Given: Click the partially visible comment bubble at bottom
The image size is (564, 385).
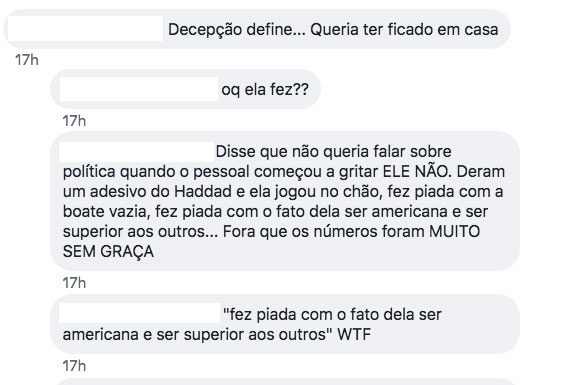Looking at the screenshot, I should pyautogui.click(x=285, y=382).
